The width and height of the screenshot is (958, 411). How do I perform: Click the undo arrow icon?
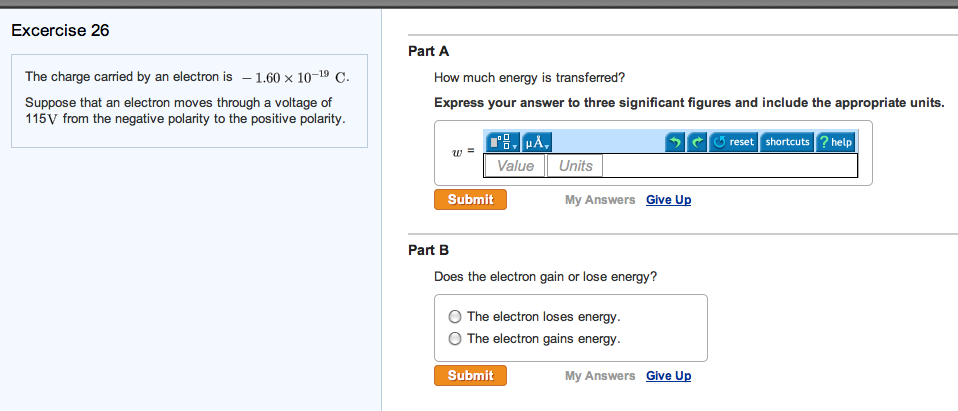677,142
